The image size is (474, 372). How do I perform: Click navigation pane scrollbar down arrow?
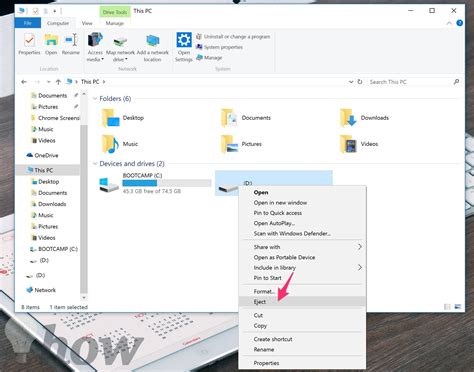pos(84,297)
